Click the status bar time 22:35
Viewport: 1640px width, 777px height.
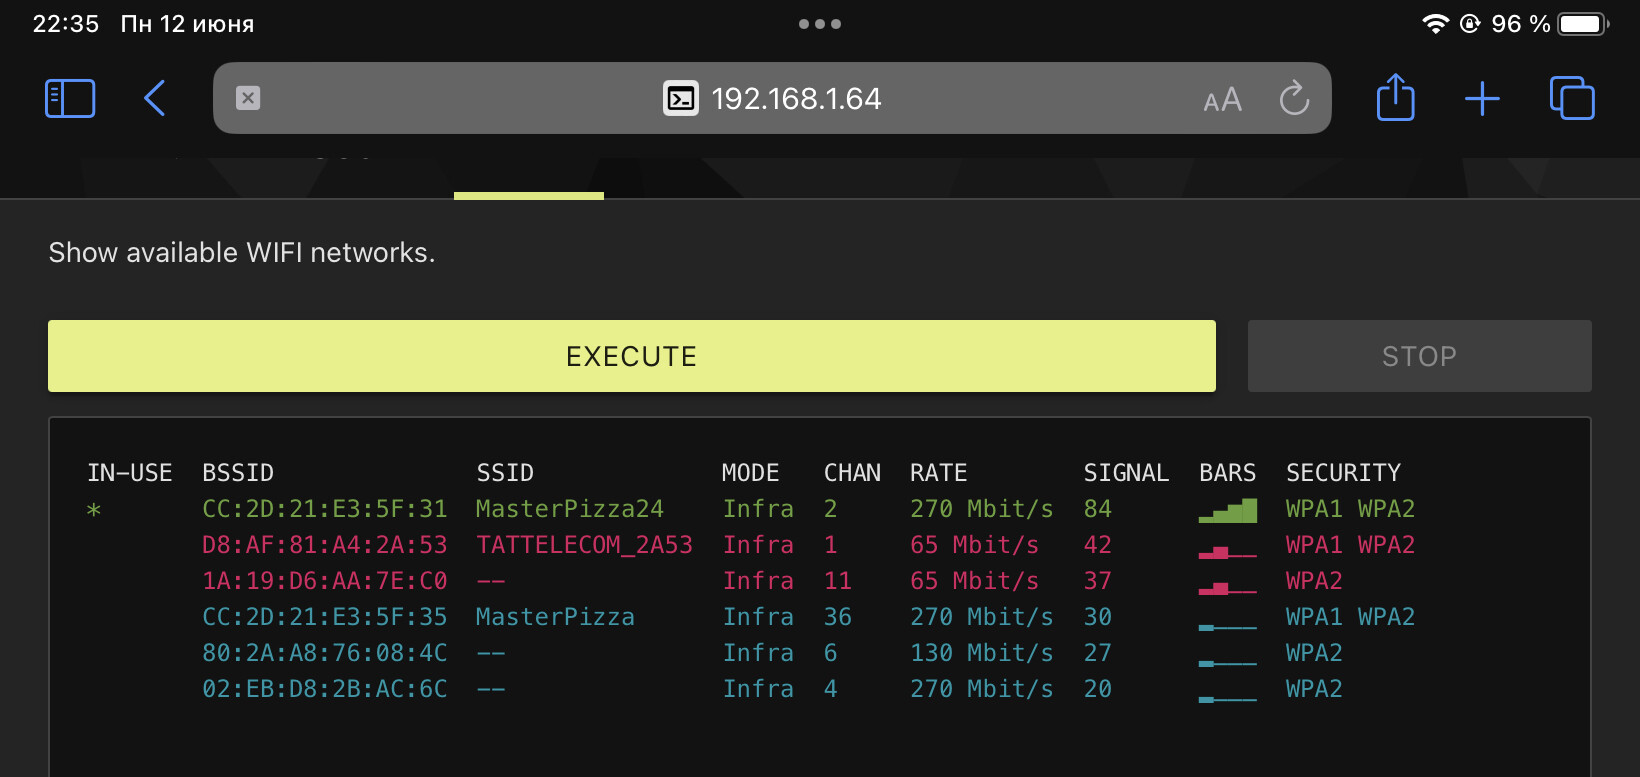(x=66, y=24)
